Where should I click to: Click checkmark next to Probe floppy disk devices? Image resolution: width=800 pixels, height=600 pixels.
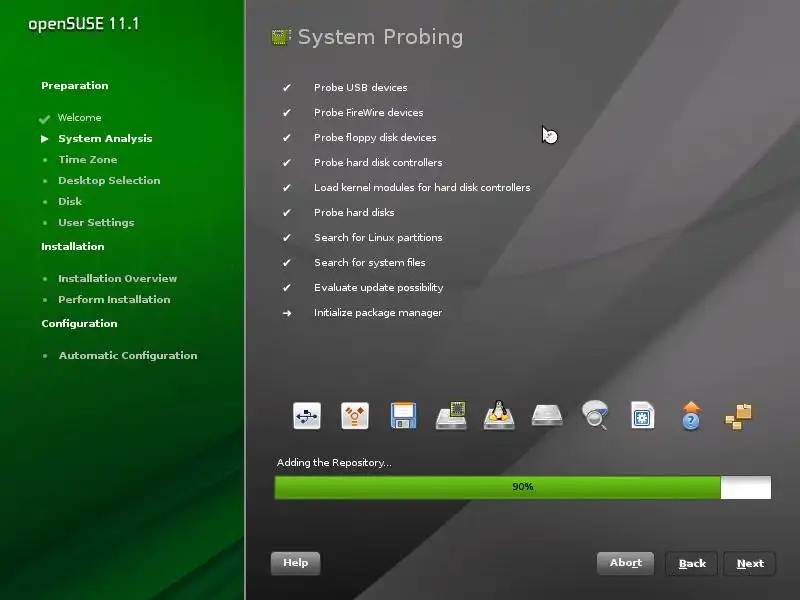pos(287,138)
